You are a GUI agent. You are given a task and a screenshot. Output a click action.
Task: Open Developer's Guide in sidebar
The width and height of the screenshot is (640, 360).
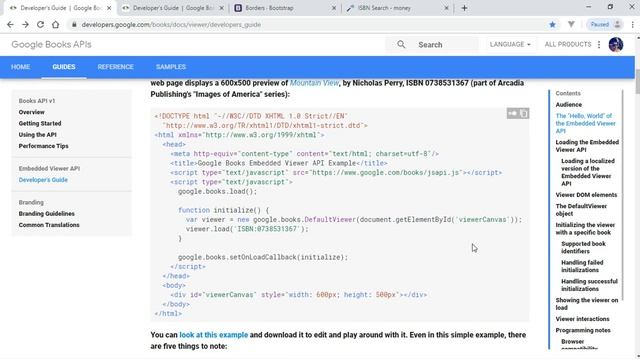point(43,180)
